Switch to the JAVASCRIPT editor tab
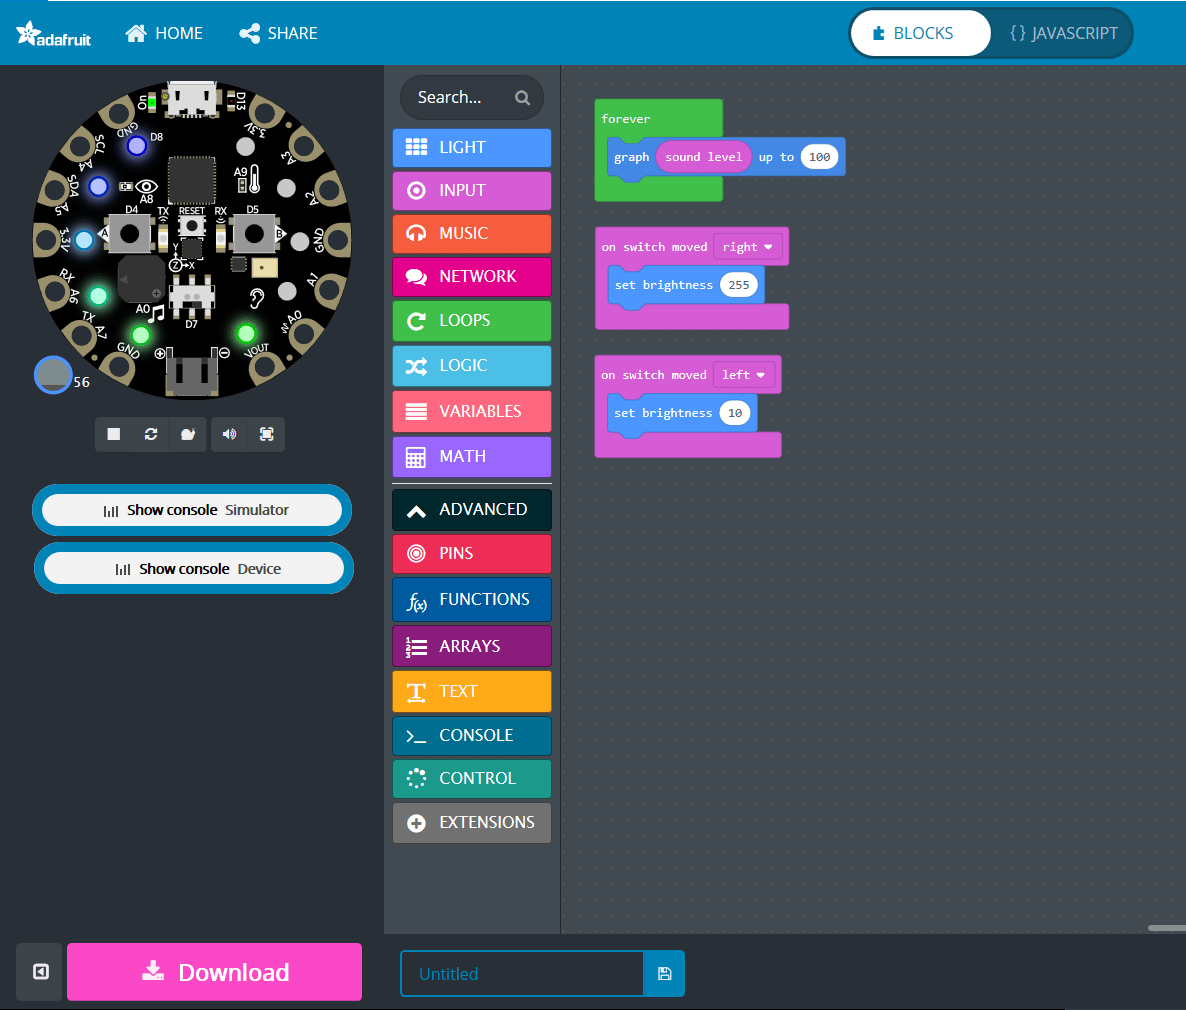The image size is (1186, 1010). pos(1063,33)
